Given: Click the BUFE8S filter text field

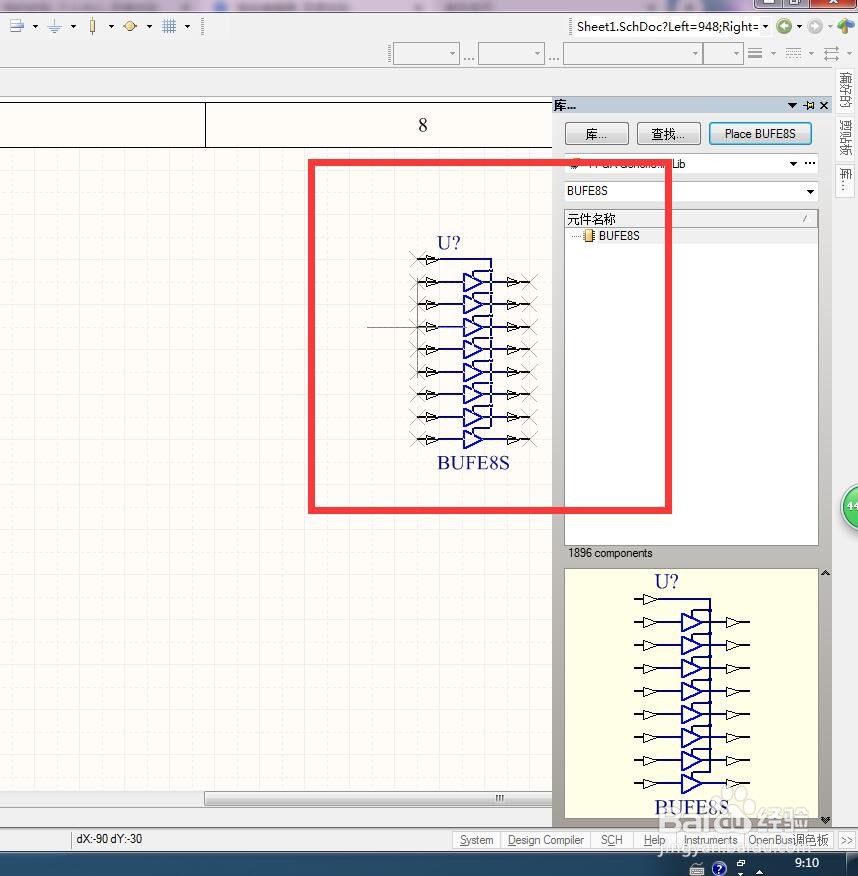Looking at the screenshot, I should tap(684, 191).
